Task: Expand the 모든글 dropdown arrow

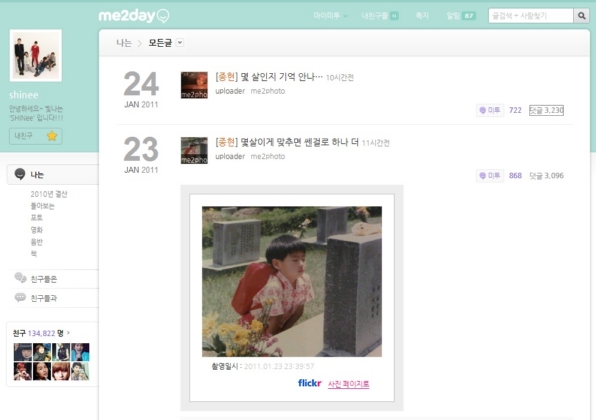Action: click(x=180, y=43)
